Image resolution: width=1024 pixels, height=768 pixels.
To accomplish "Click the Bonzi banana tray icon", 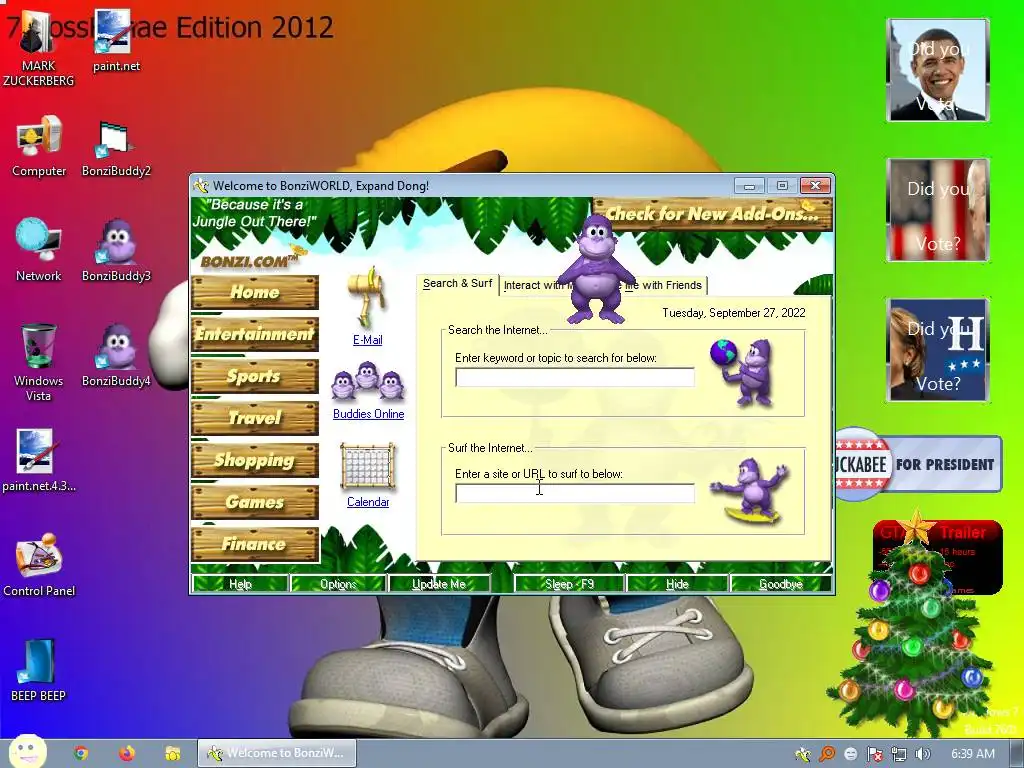I will point(803,754).
